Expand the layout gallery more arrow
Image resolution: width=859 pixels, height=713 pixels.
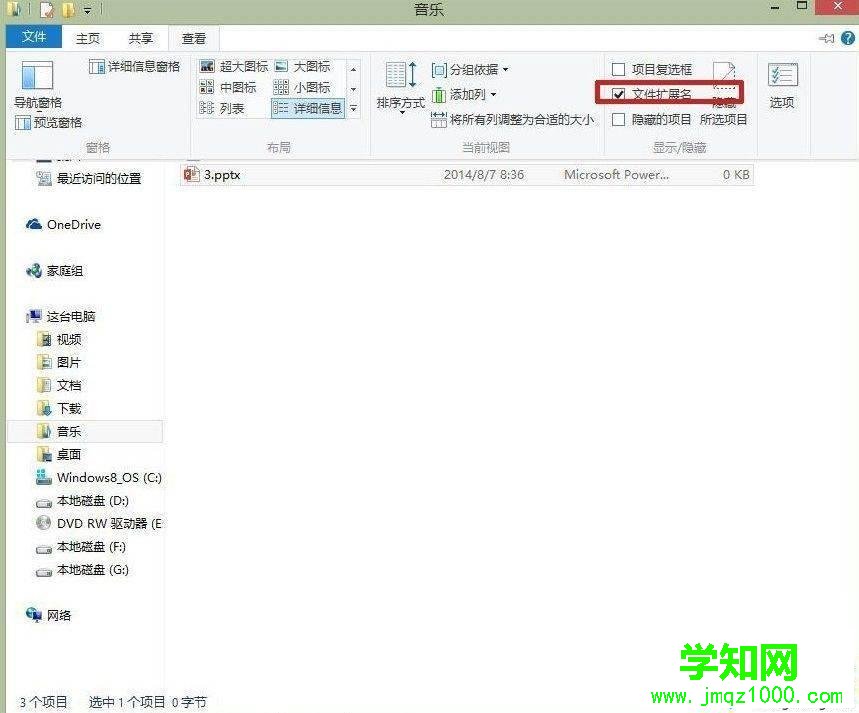point(353,109)
